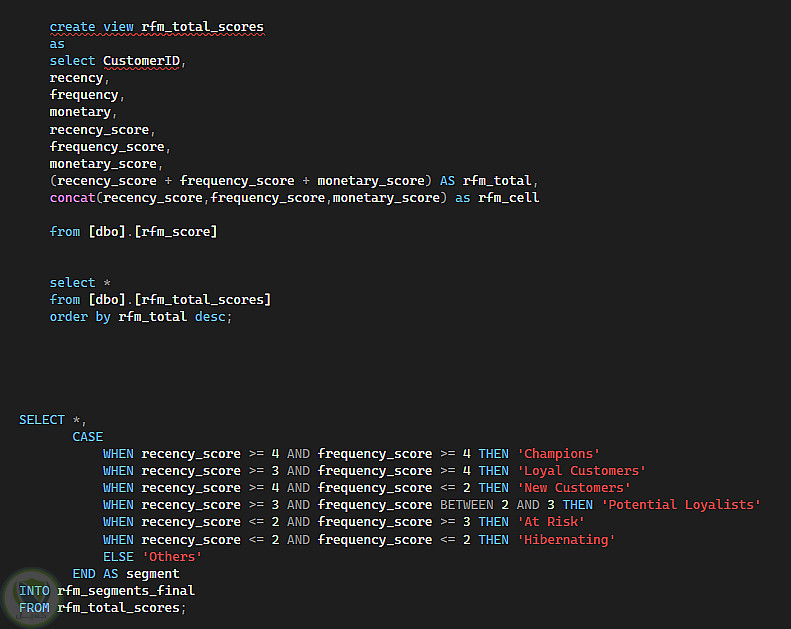Click the 'Champions' string literal
Viewport: 791px width, 629px height.
pyautogui.click(x=558, y=454)
